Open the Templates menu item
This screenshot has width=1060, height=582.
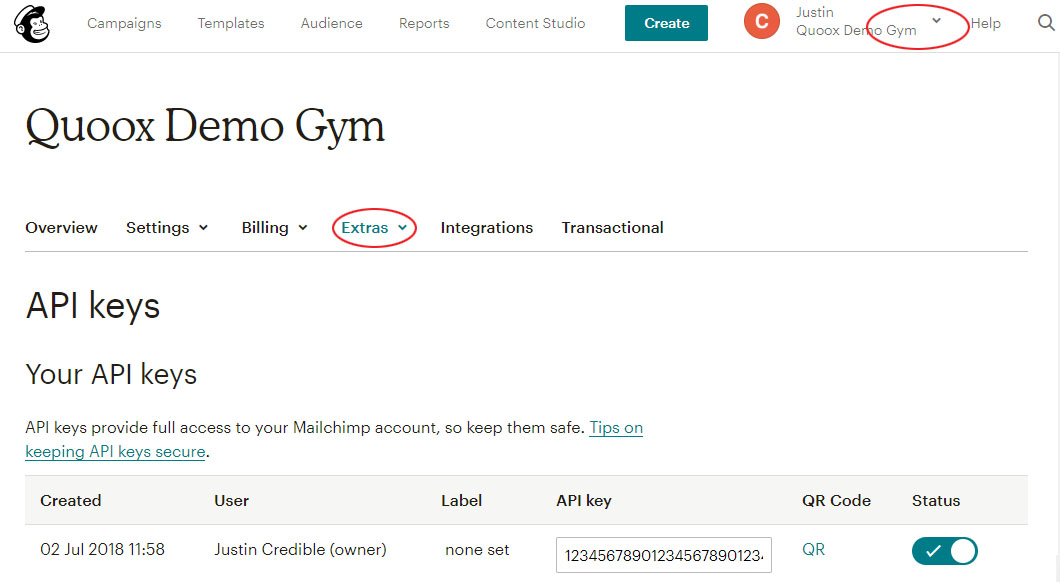pos(231,23)
